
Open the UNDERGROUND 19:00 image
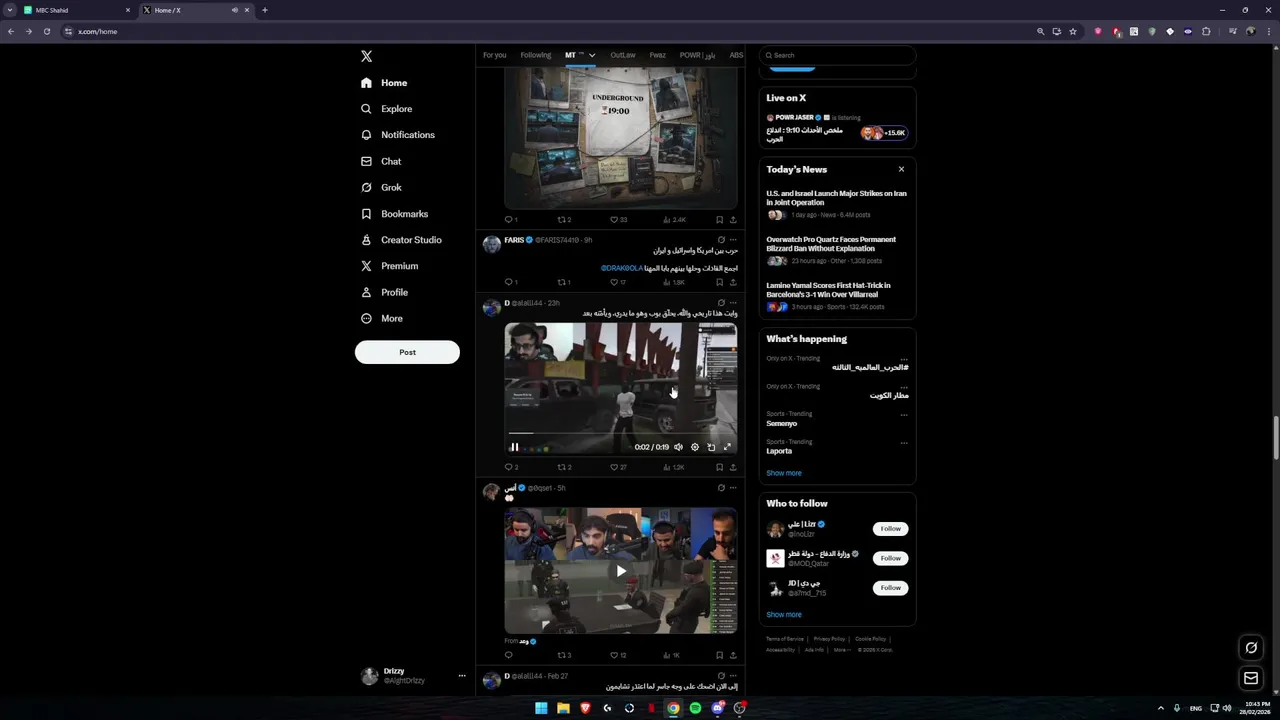[621, 139]
